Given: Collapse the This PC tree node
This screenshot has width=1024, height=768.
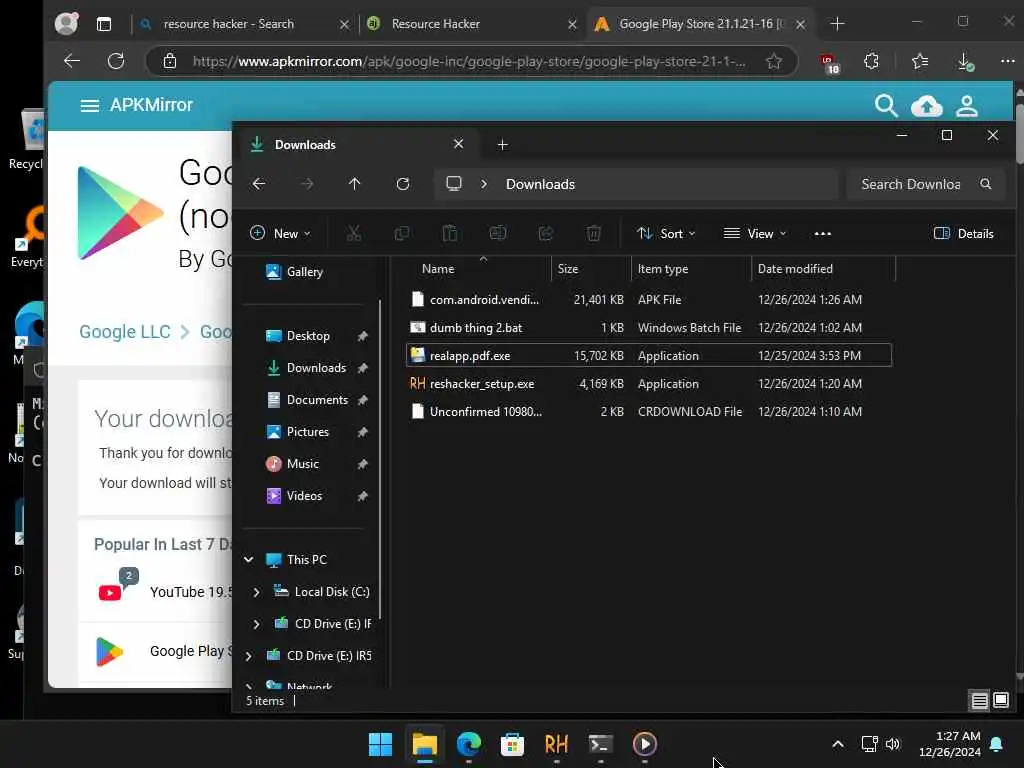Looking at the screenshot, I should 249,560.
